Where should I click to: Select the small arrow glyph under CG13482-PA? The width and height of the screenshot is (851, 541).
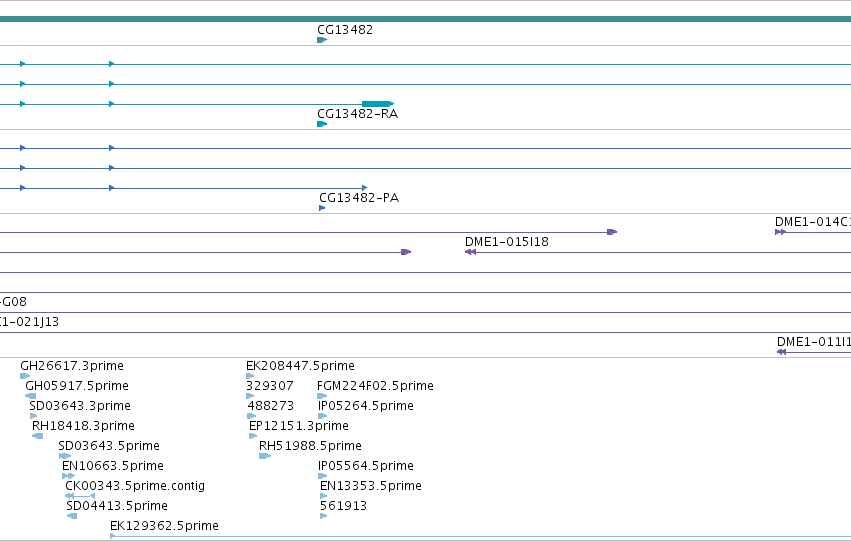point(322,208)
